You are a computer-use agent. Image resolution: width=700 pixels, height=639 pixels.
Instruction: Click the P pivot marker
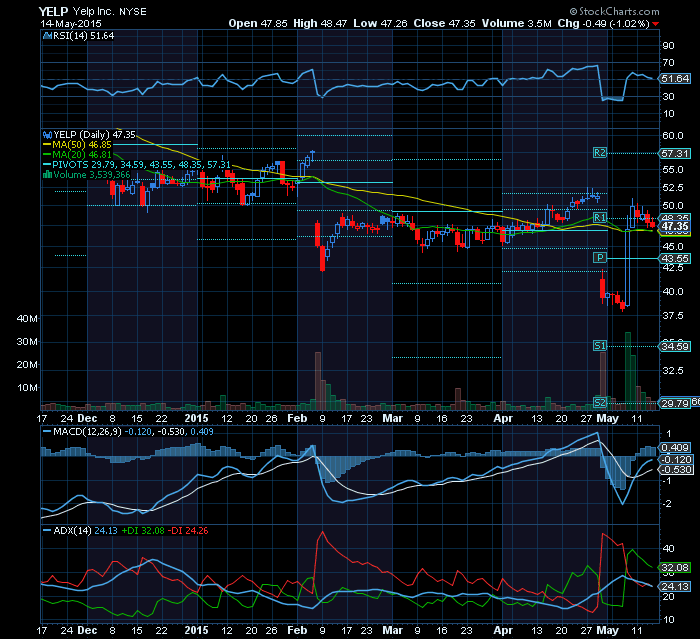(600, 258)
